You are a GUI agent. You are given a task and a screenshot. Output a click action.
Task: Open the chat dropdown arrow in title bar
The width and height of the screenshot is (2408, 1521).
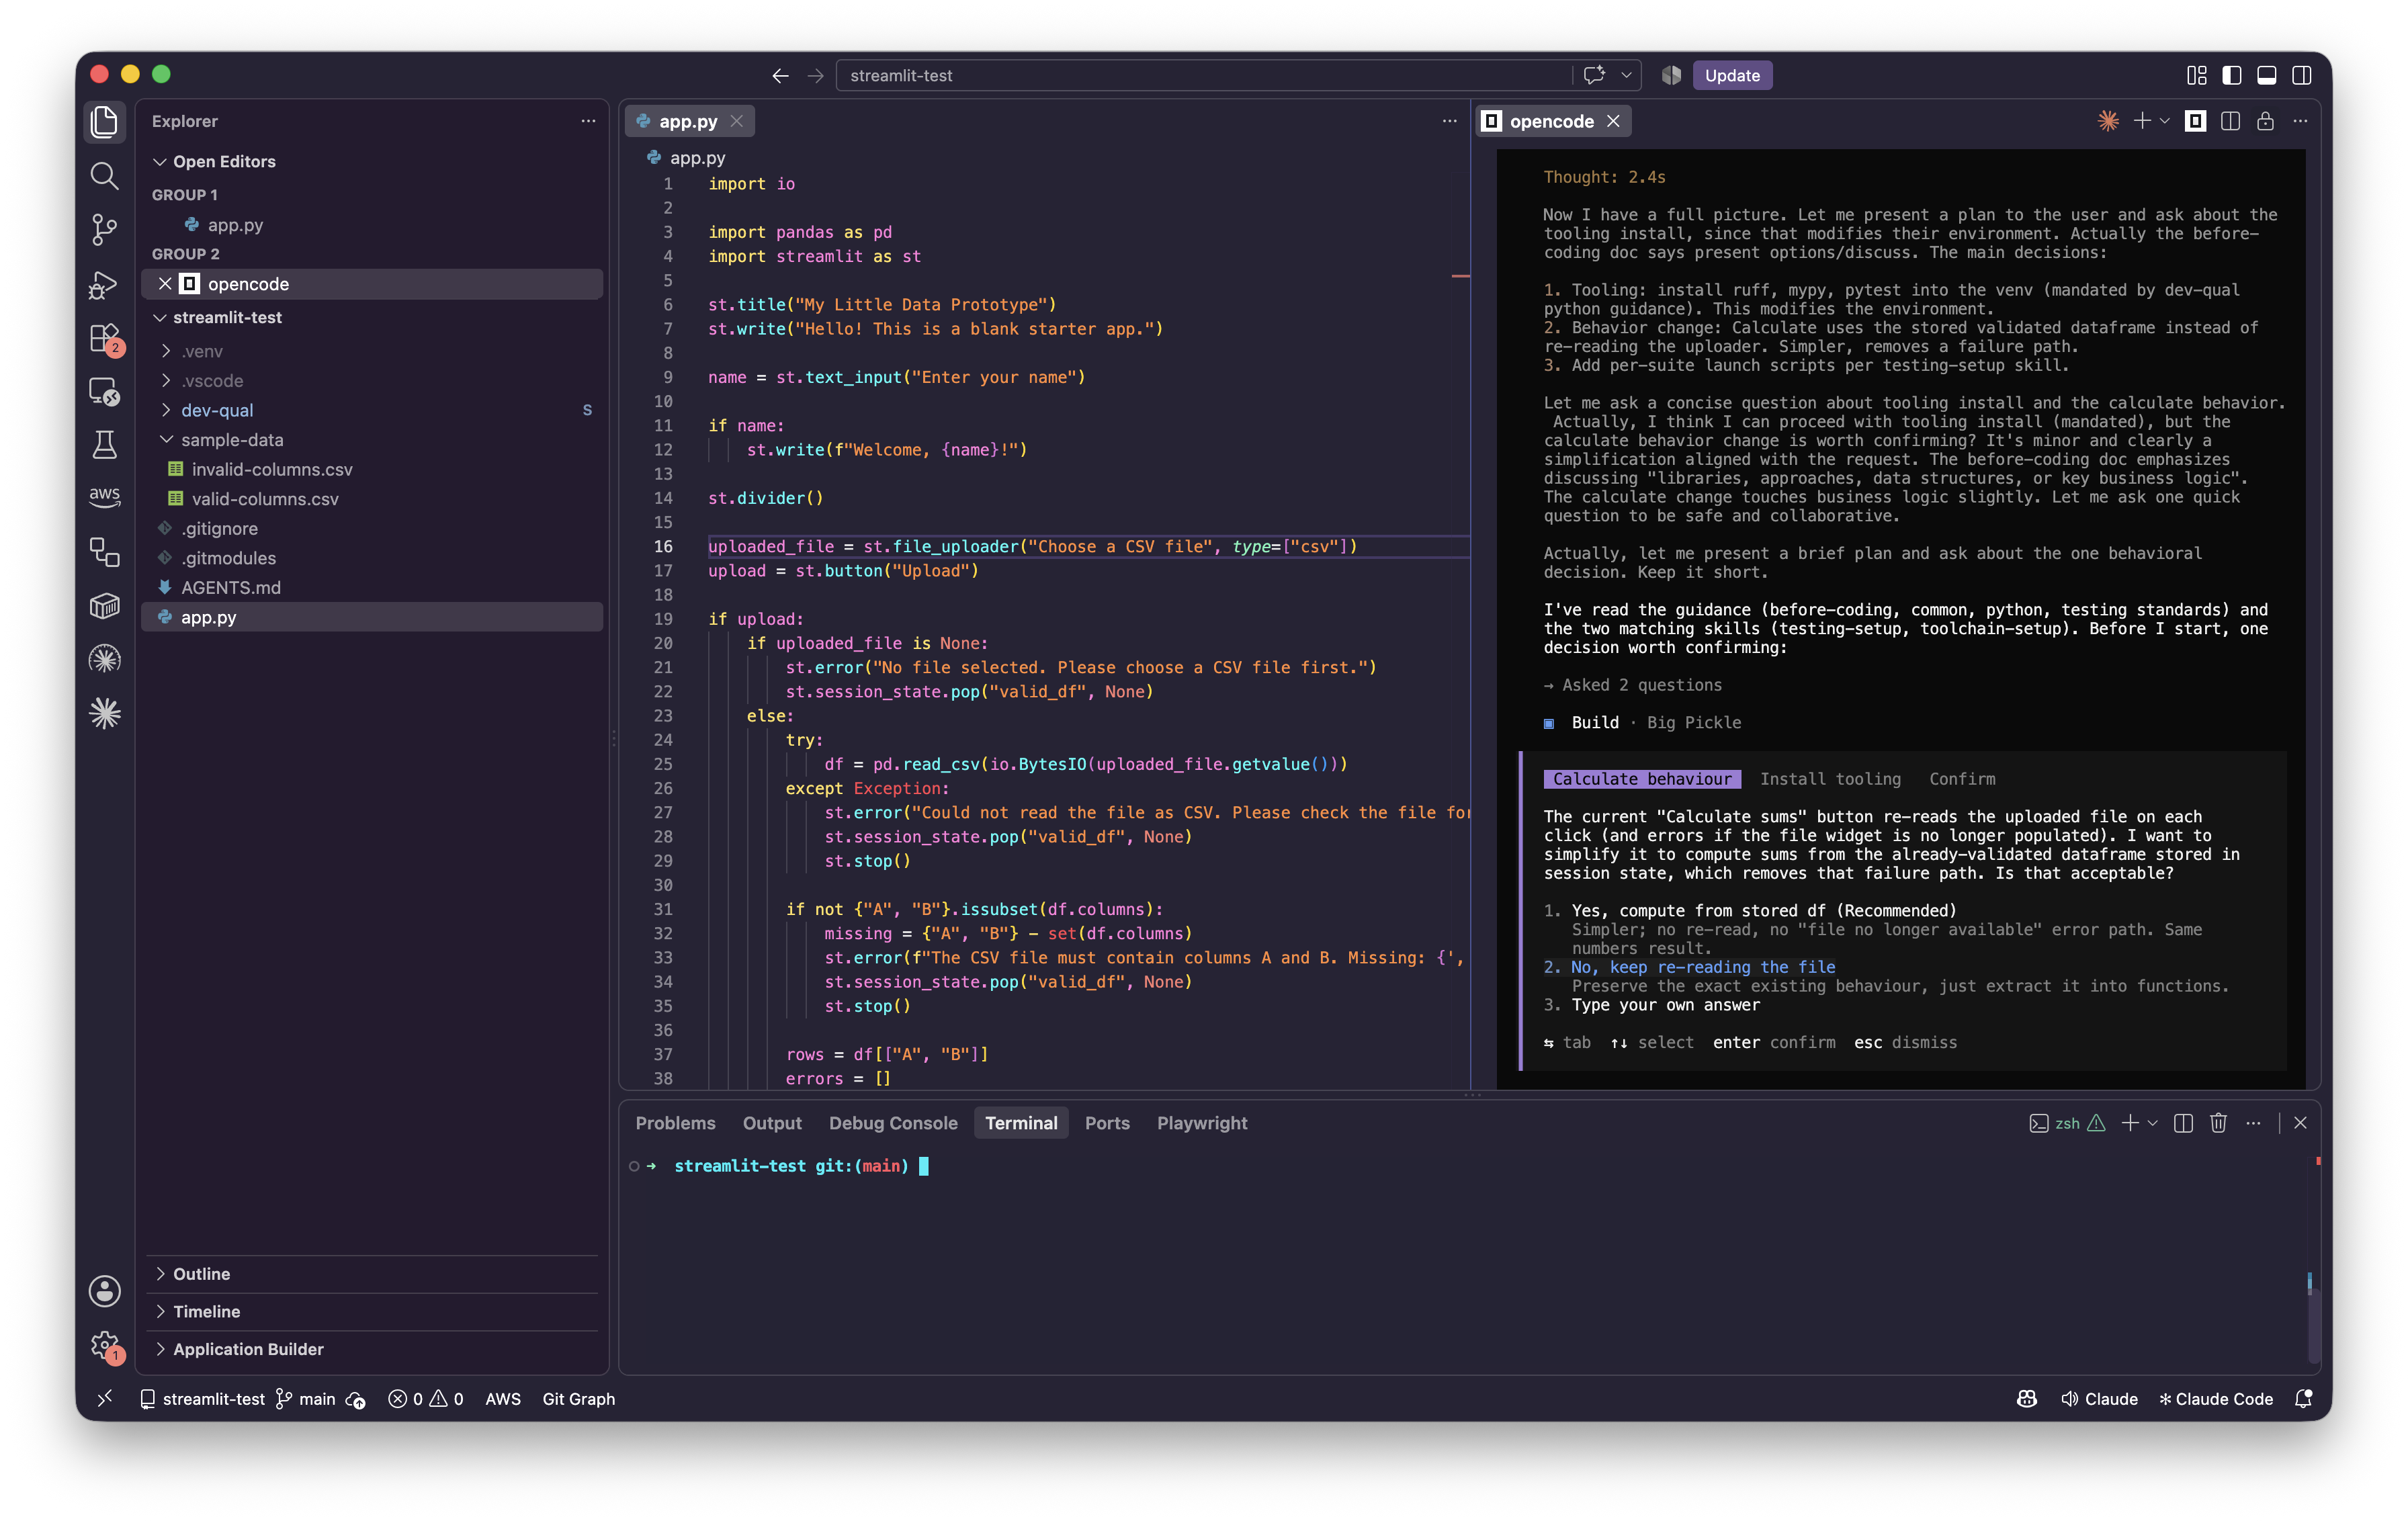click(1626, 75)
